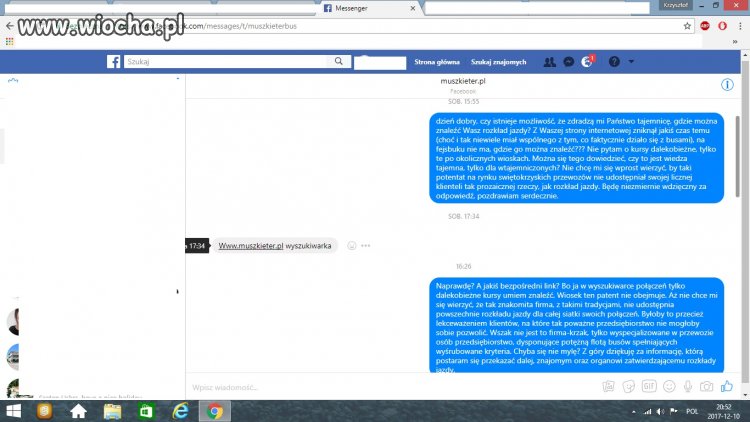
Task: Open the Windows Start button
Action: (13, 411)
